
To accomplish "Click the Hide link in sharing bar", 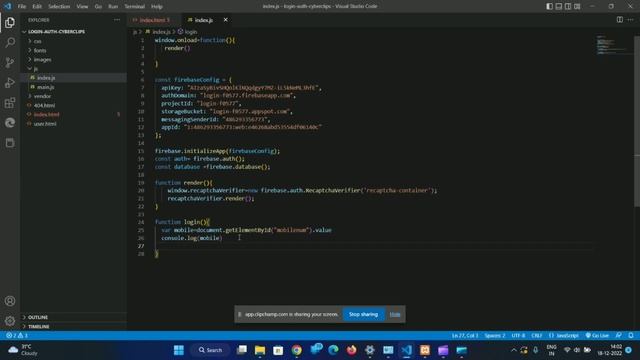I will click(395, 314).
